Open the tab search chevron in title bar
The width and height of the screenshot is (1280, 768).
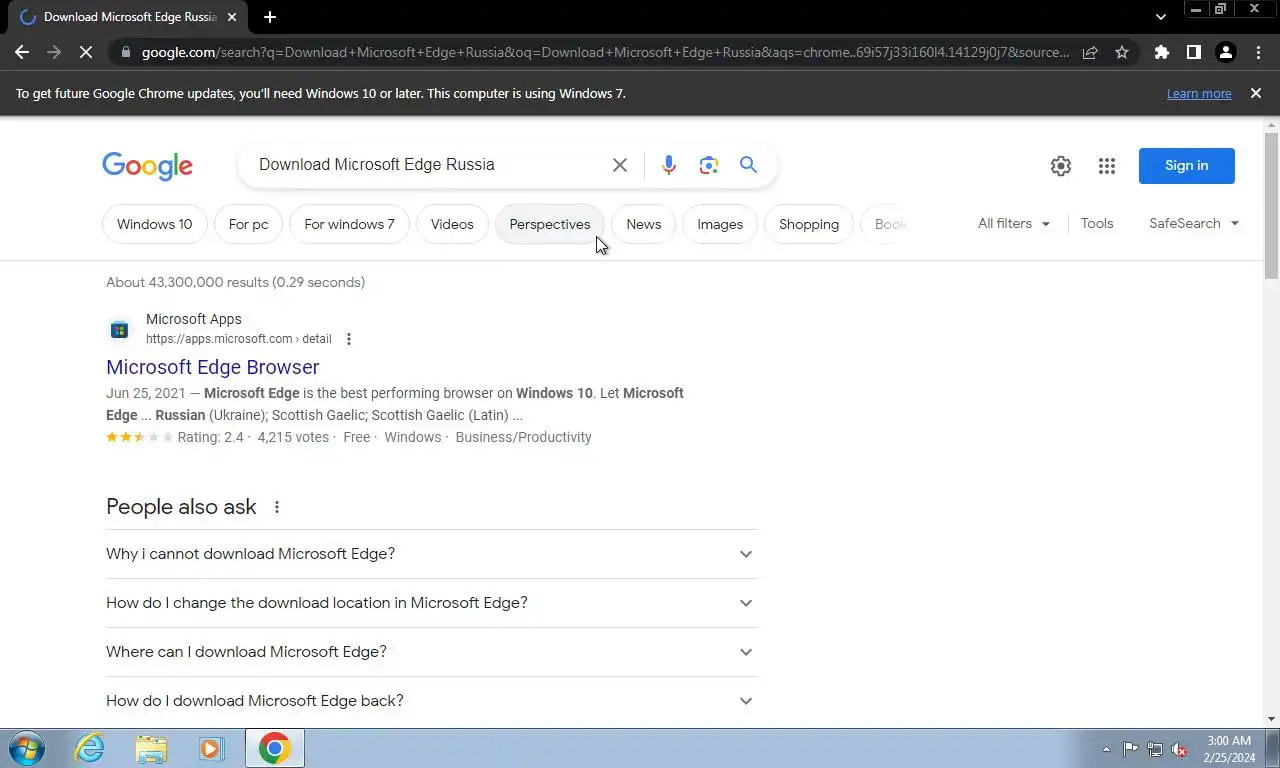1160,17
